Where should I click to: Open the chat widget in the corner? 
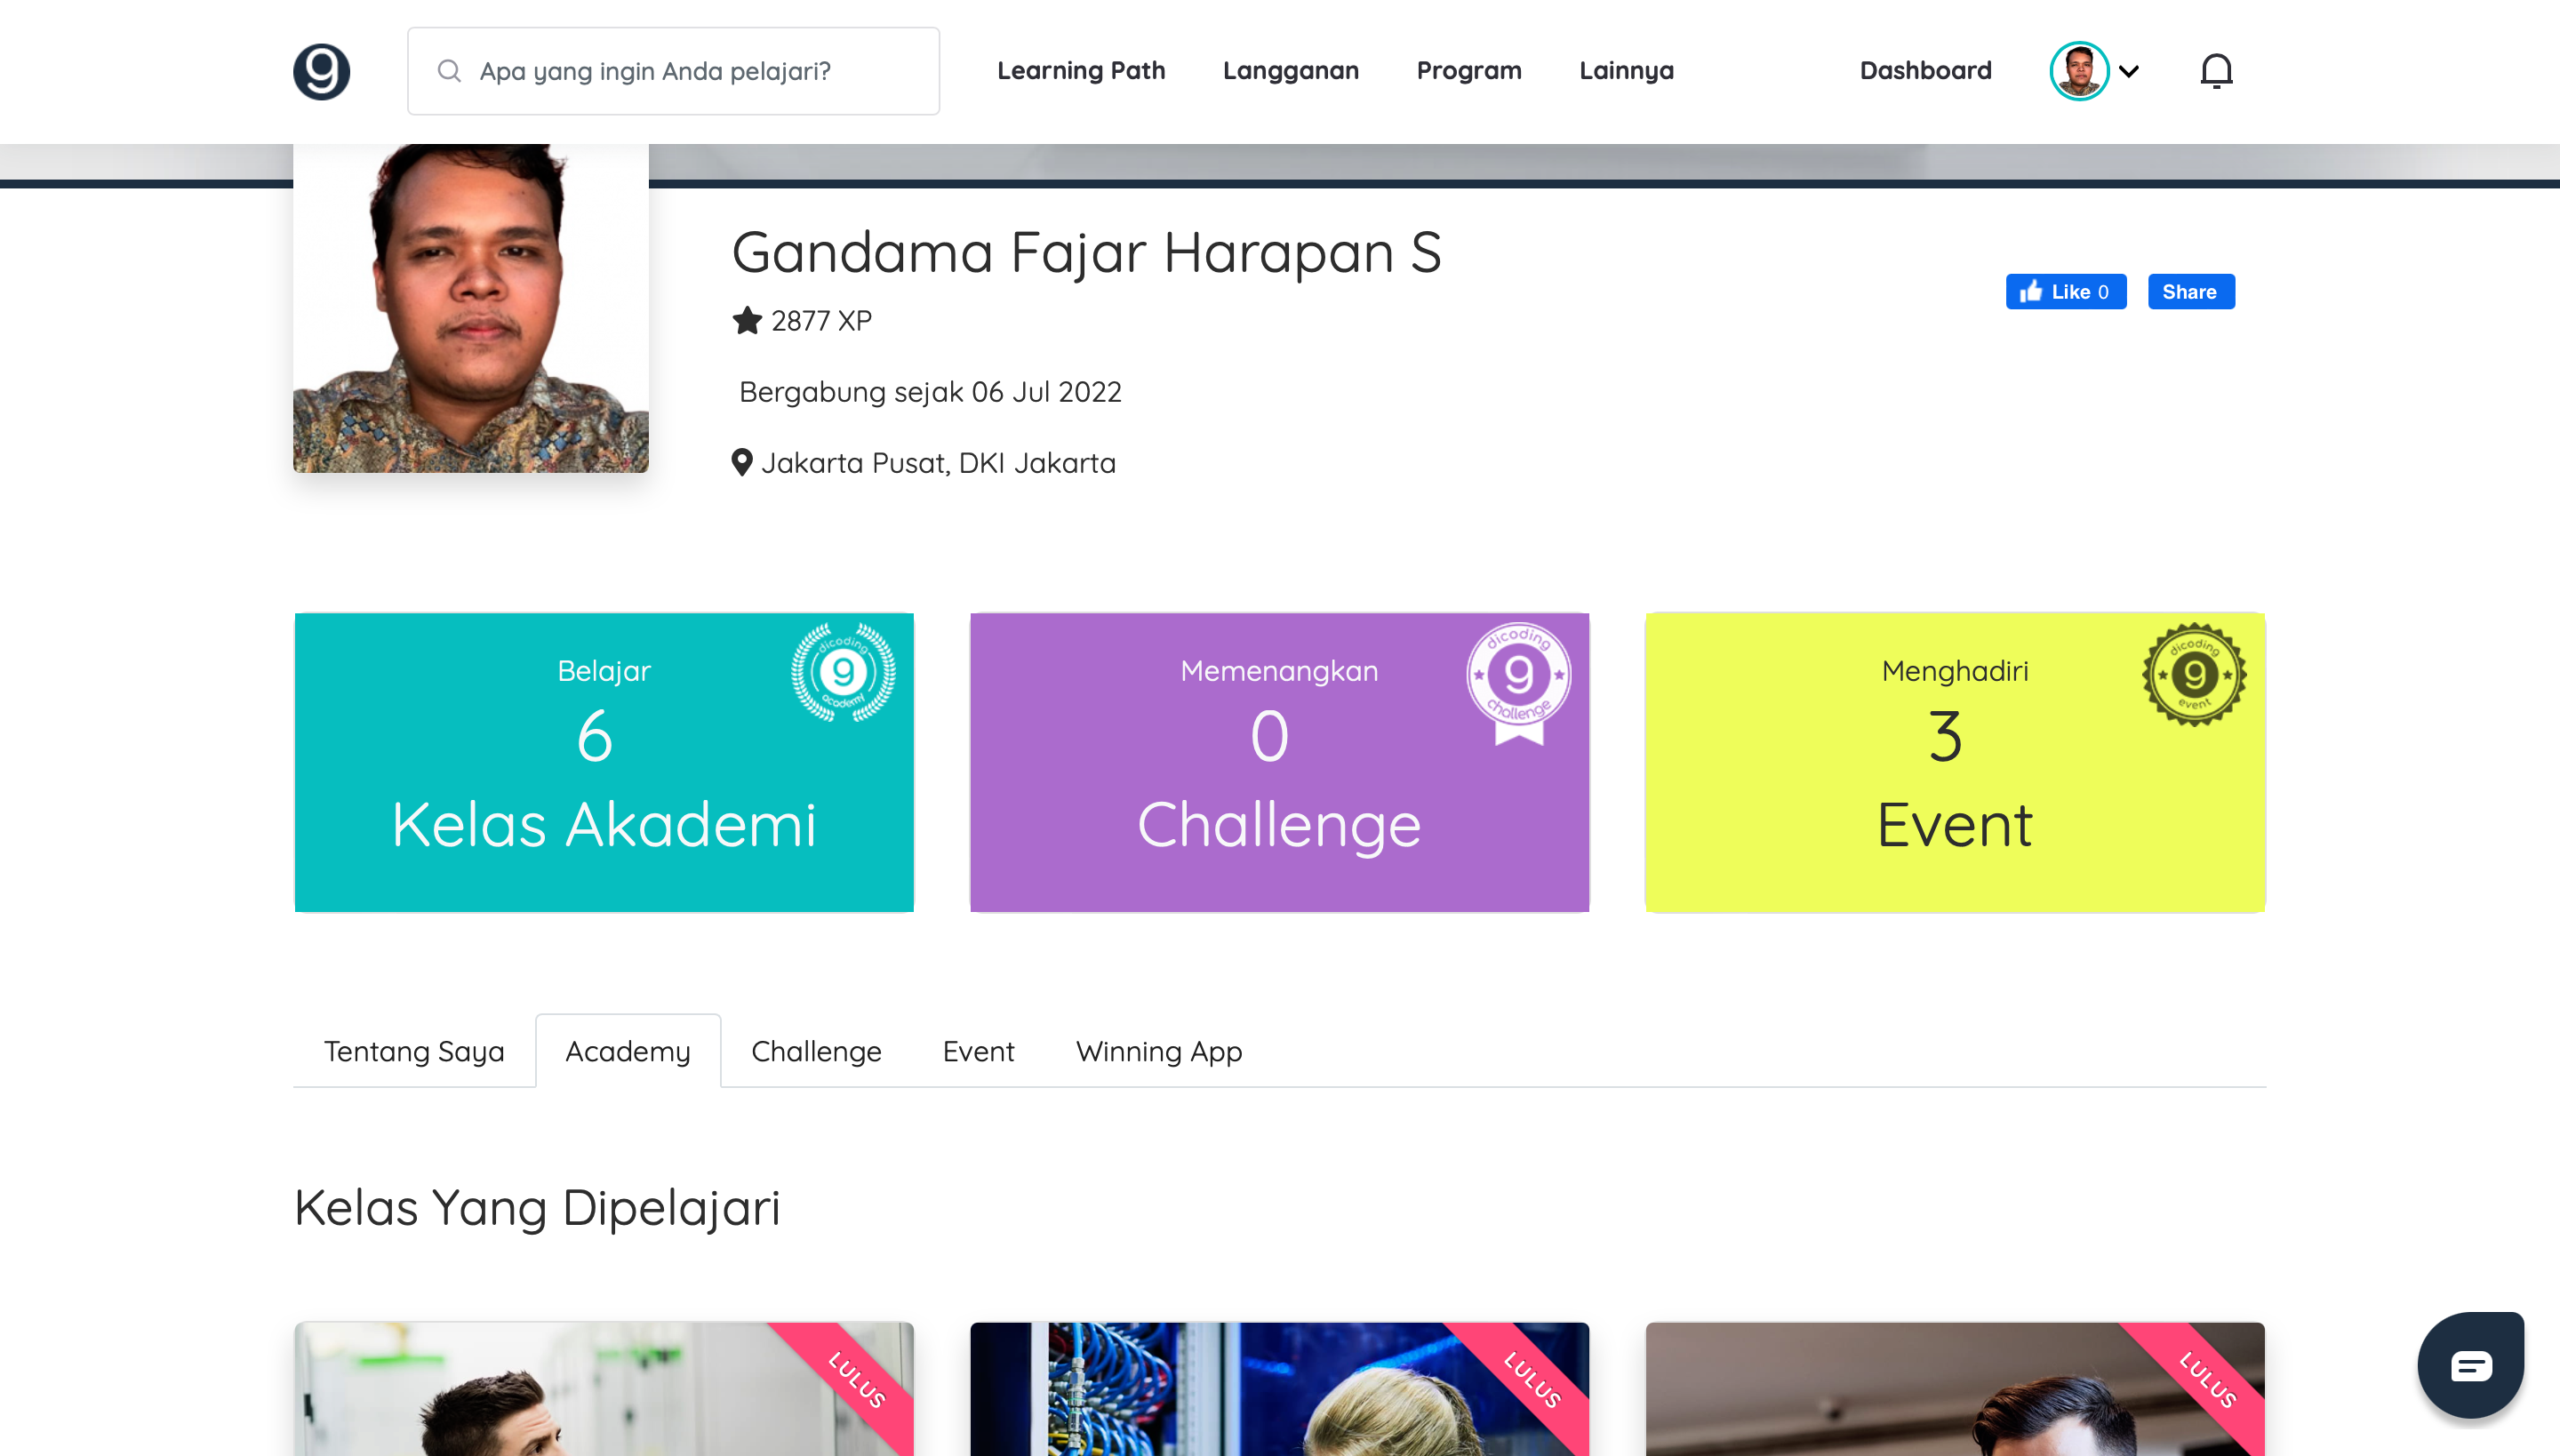[x=2471, y=1364]
